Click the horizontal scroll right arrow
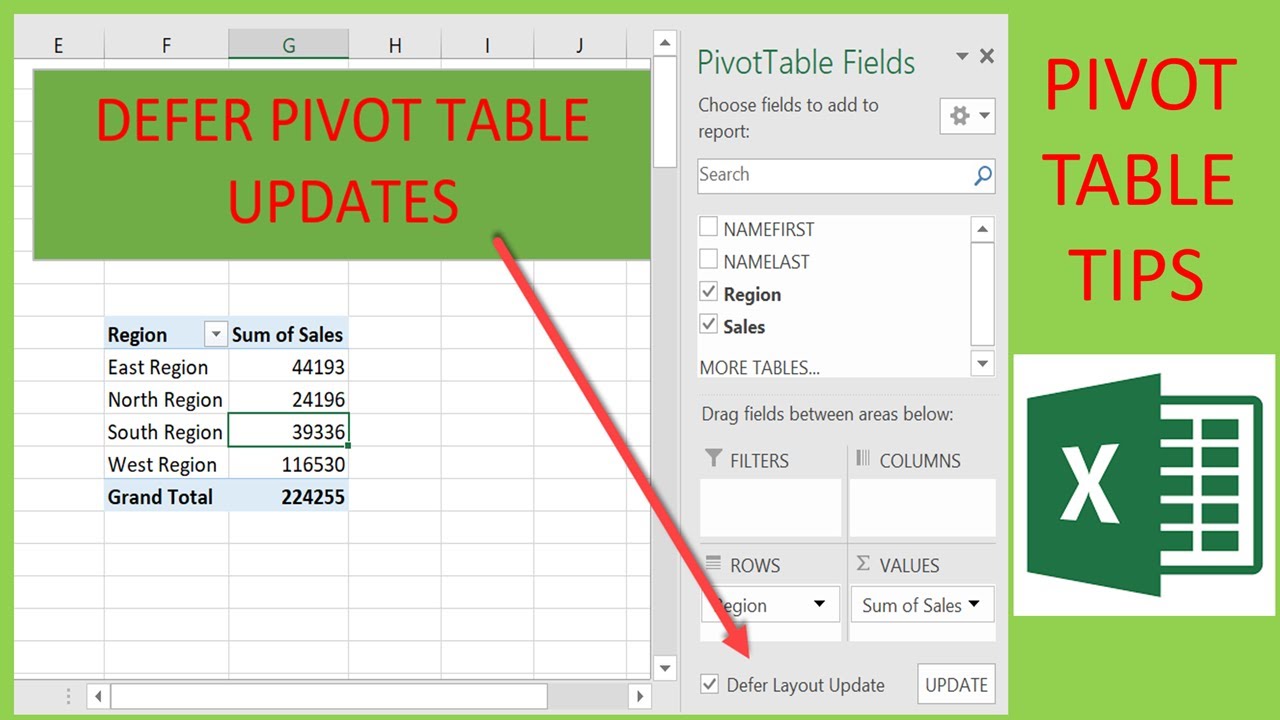Image resolution: width=1280 pixels, height=720 pixels. pos(640,695)
